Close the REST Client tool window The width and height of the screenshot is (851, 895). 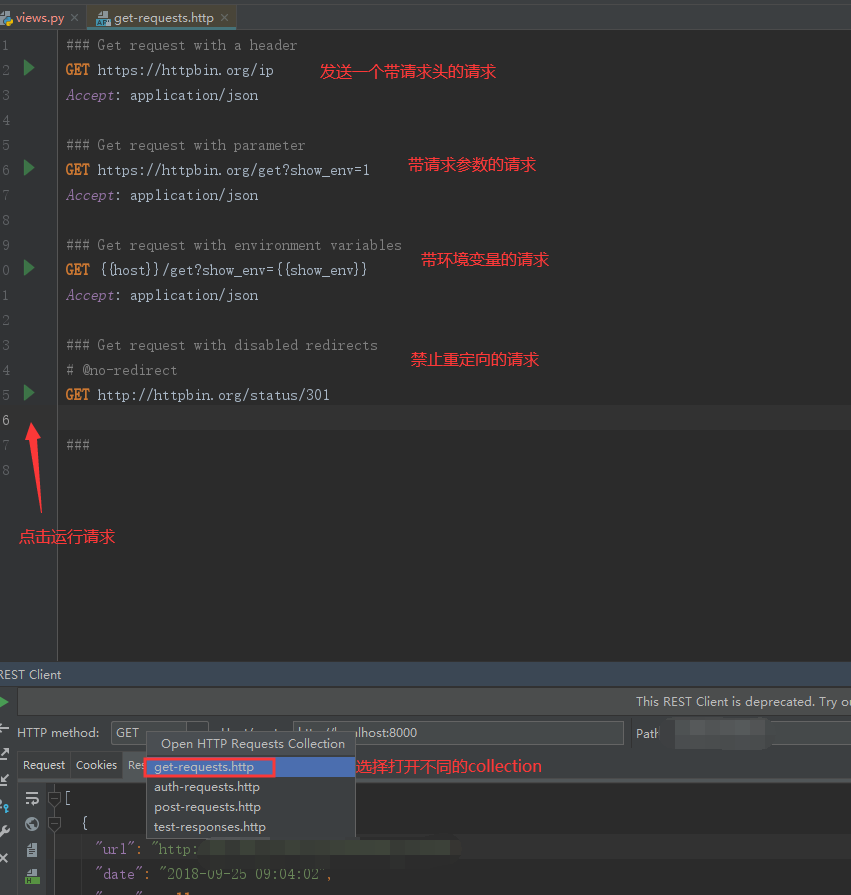4,857
